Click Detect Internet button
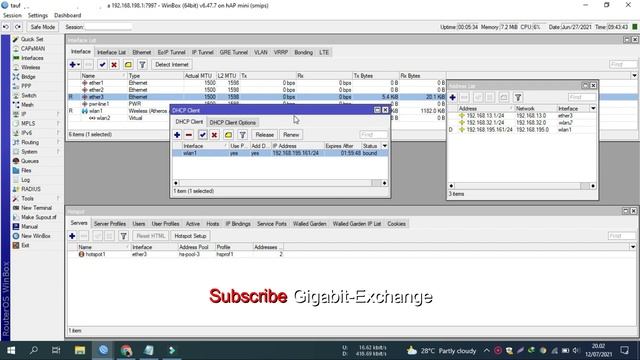Viewport: 640px width, 360px height. tap(172, 64)
